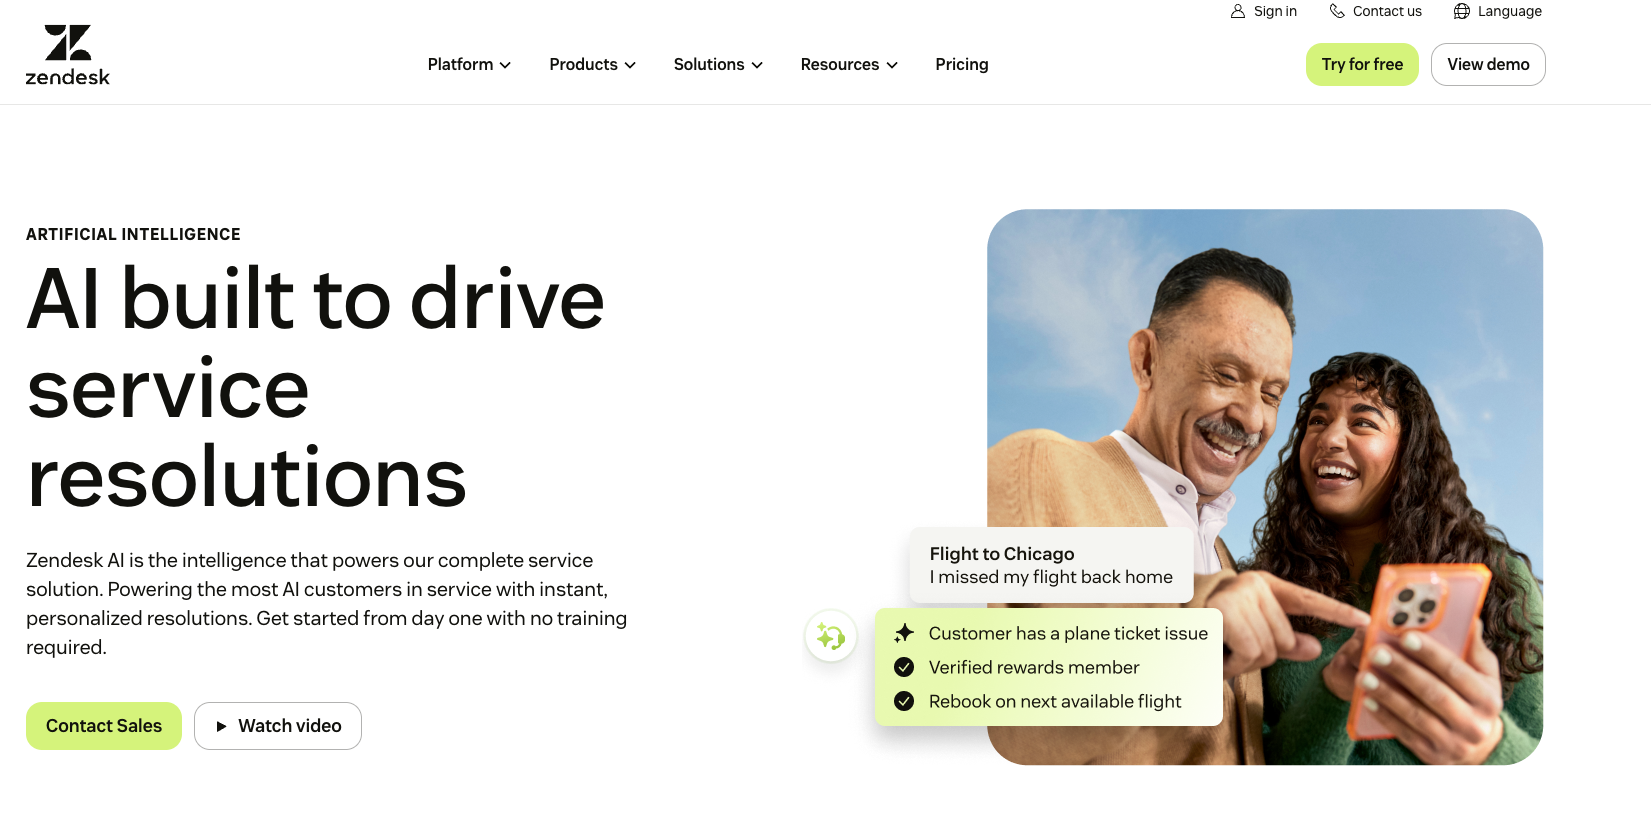This screenshot has height=839, width=1651.
Task: Open the Language selector
Action: 1498,11
